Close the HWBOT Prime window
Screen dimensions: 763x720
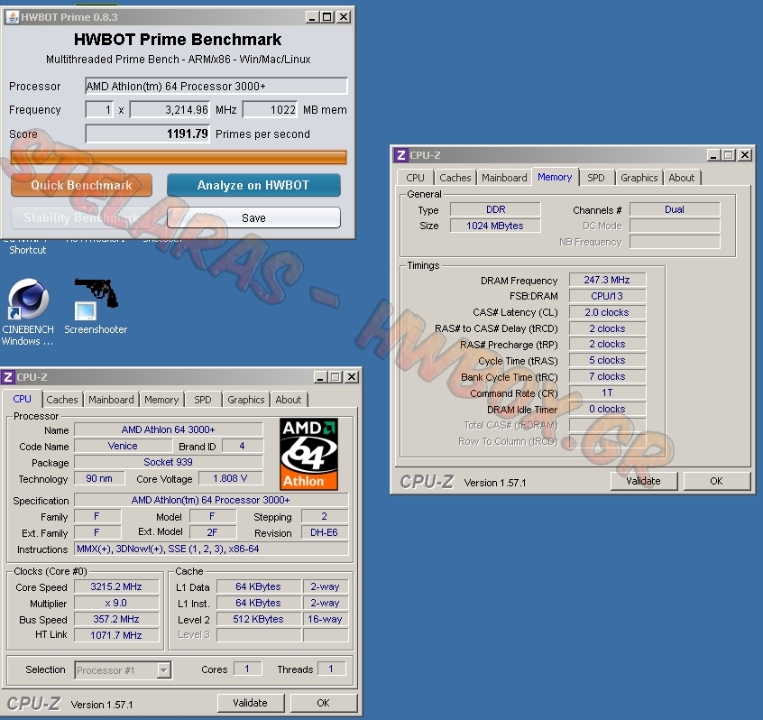(344, 17)
